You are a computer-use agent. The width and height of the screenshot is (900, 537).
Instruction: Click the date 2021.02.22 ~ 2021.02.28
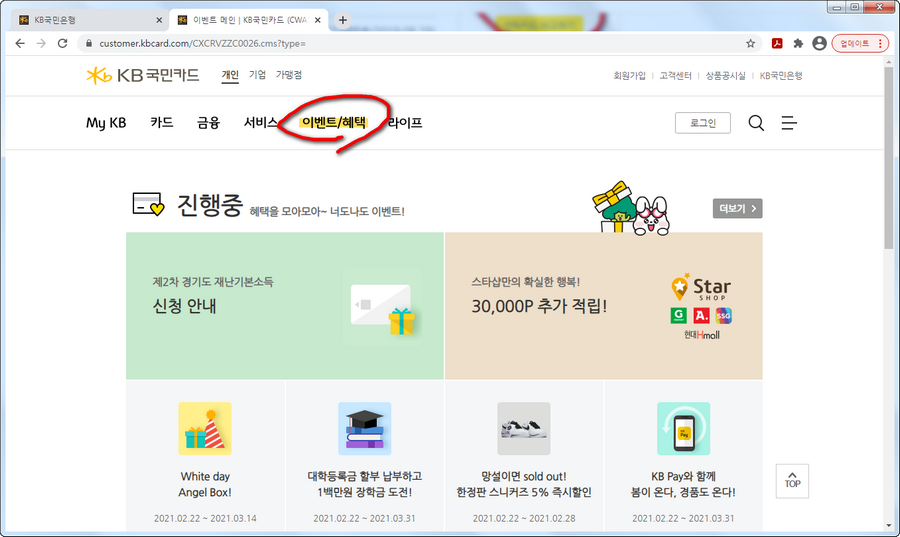[523, 518]
